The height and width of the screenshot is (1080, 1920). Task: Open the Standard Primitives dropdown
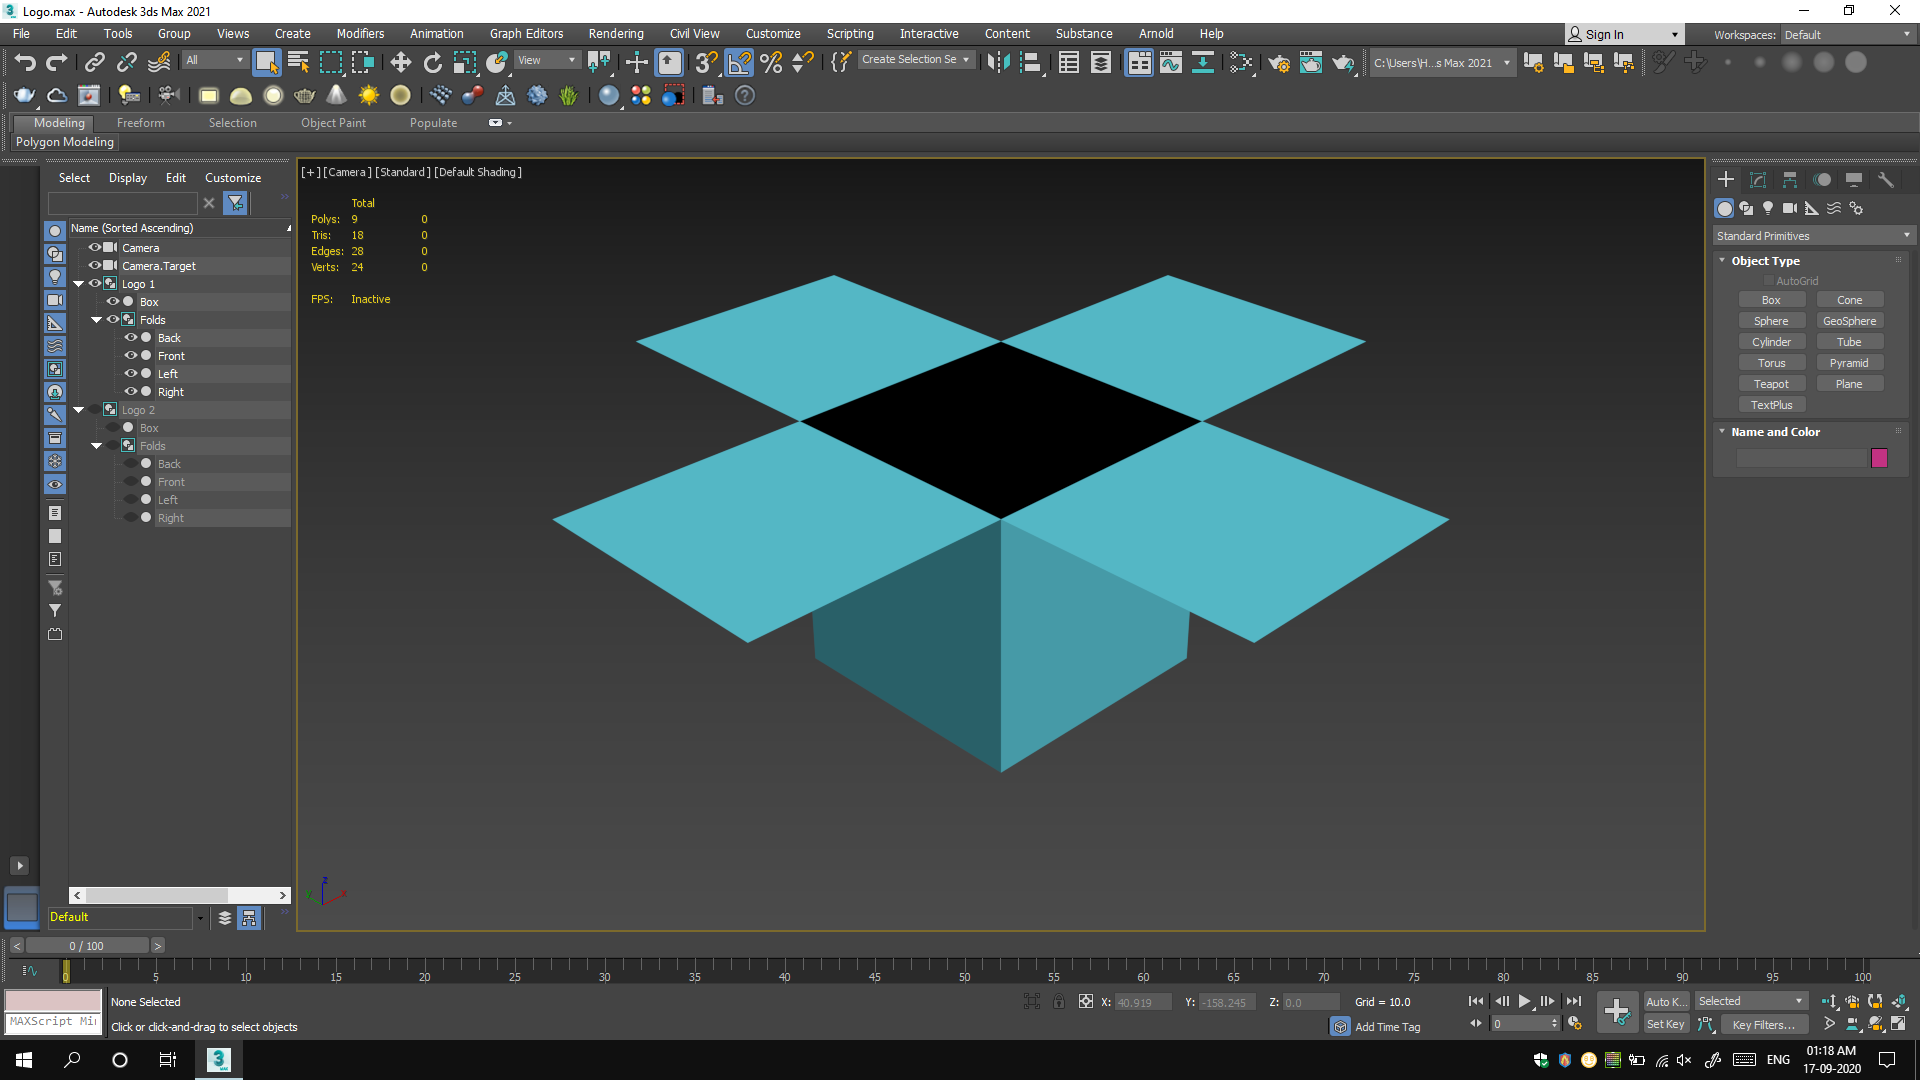click(x=1812, y=236)
